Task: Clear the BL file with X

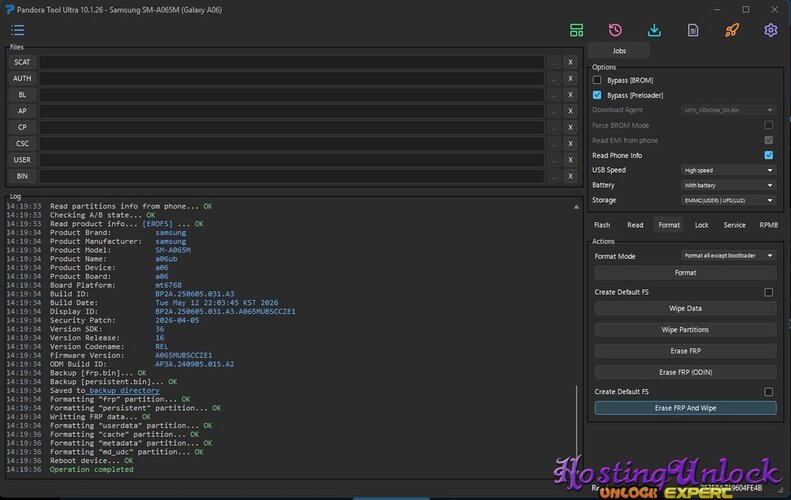Action: [x=570, y=95]
